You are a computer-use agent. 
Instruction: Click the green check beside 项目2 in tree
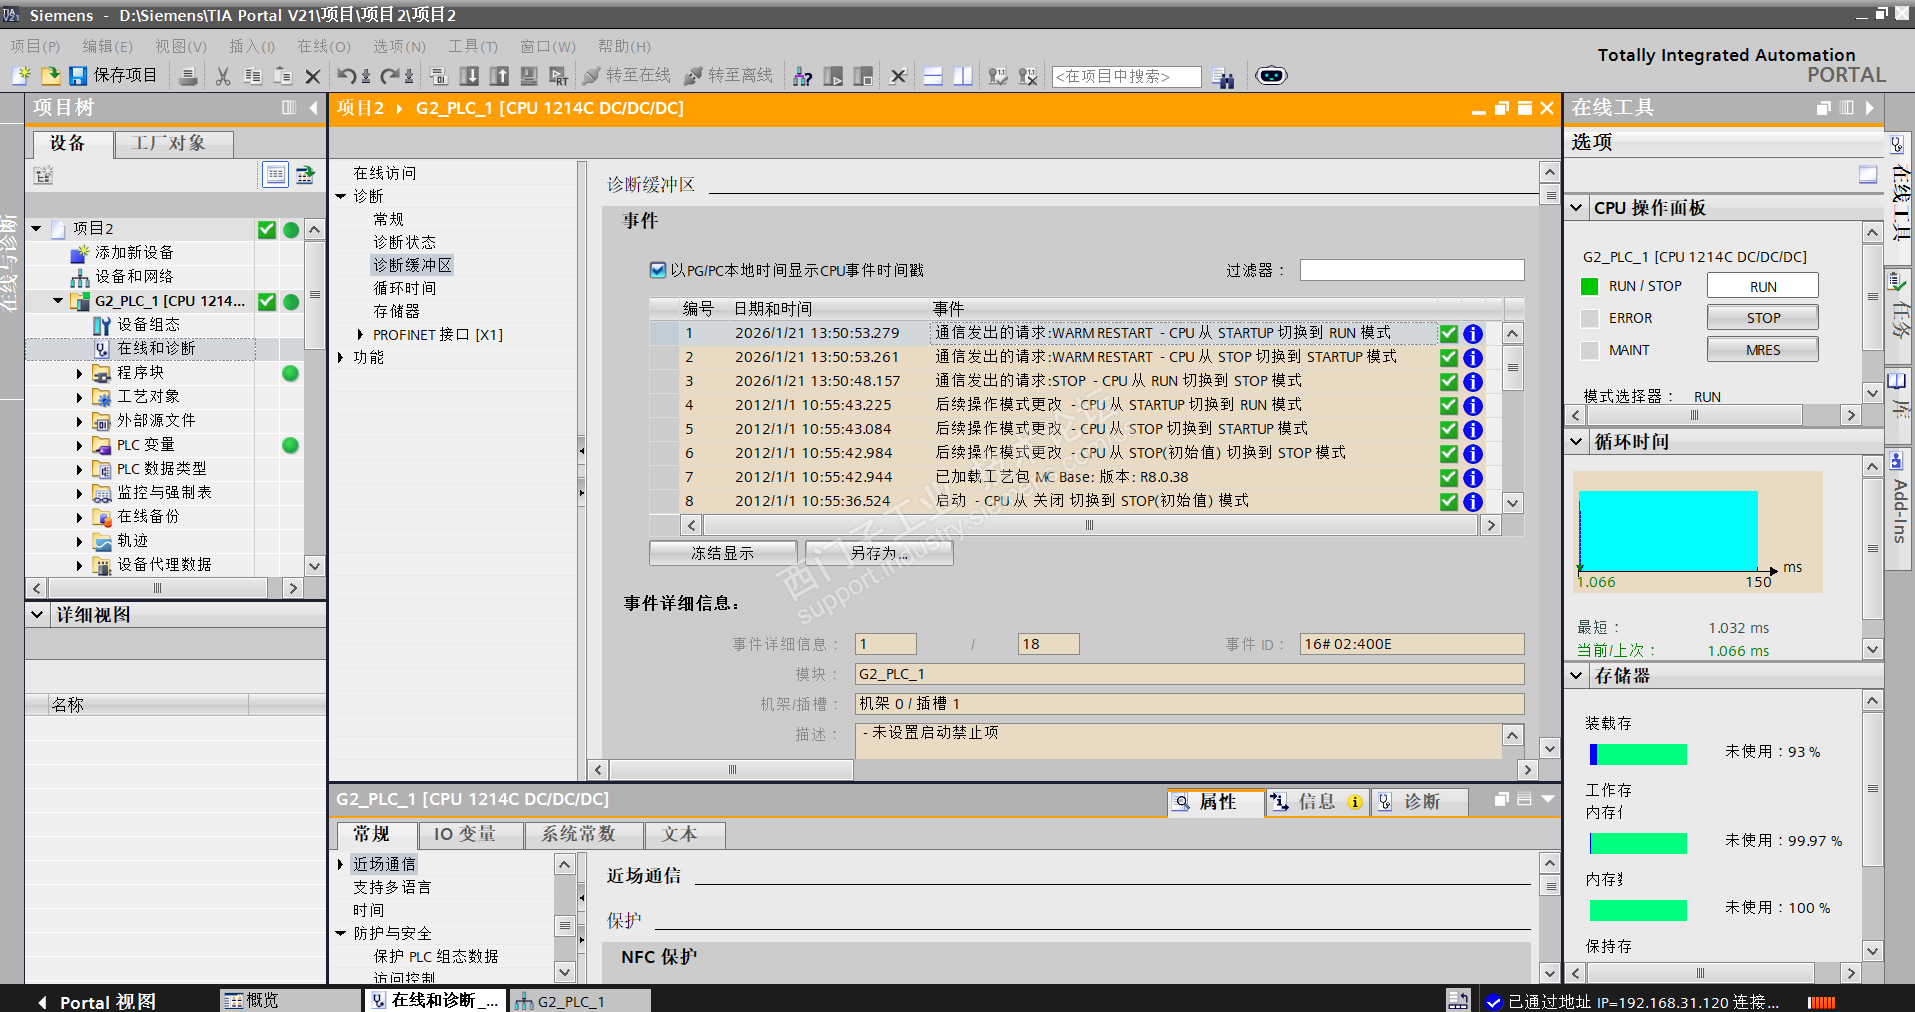(x=267, y=230)
